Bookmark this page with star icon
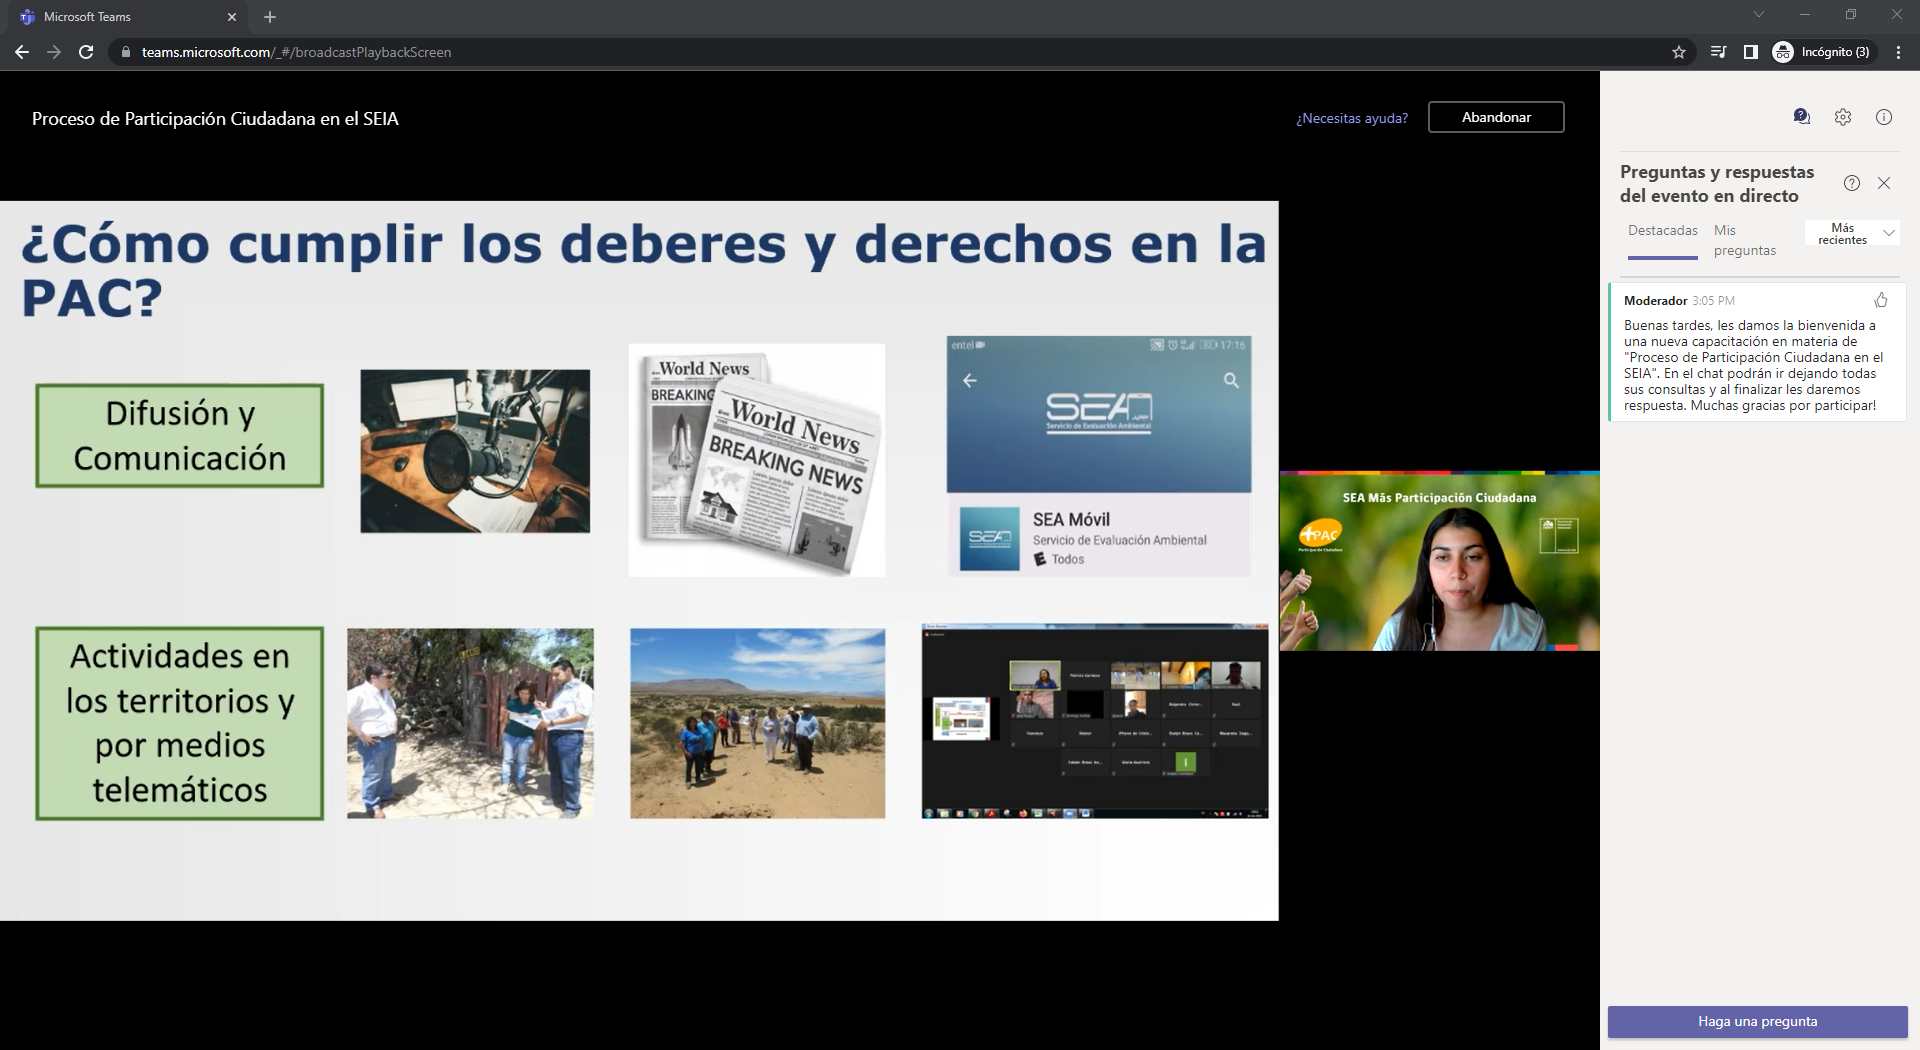This screenshot has height=1050, width=1920. [x=1679, y=52]
